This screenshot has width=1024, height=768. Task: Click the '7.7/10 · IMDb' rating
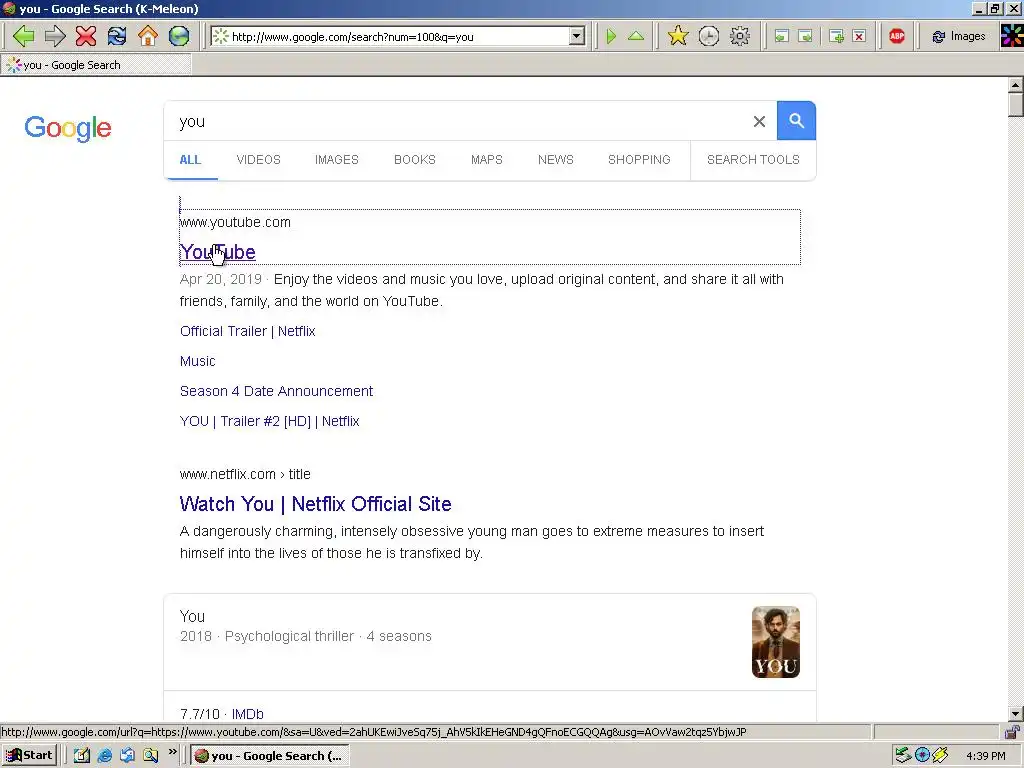222,714
